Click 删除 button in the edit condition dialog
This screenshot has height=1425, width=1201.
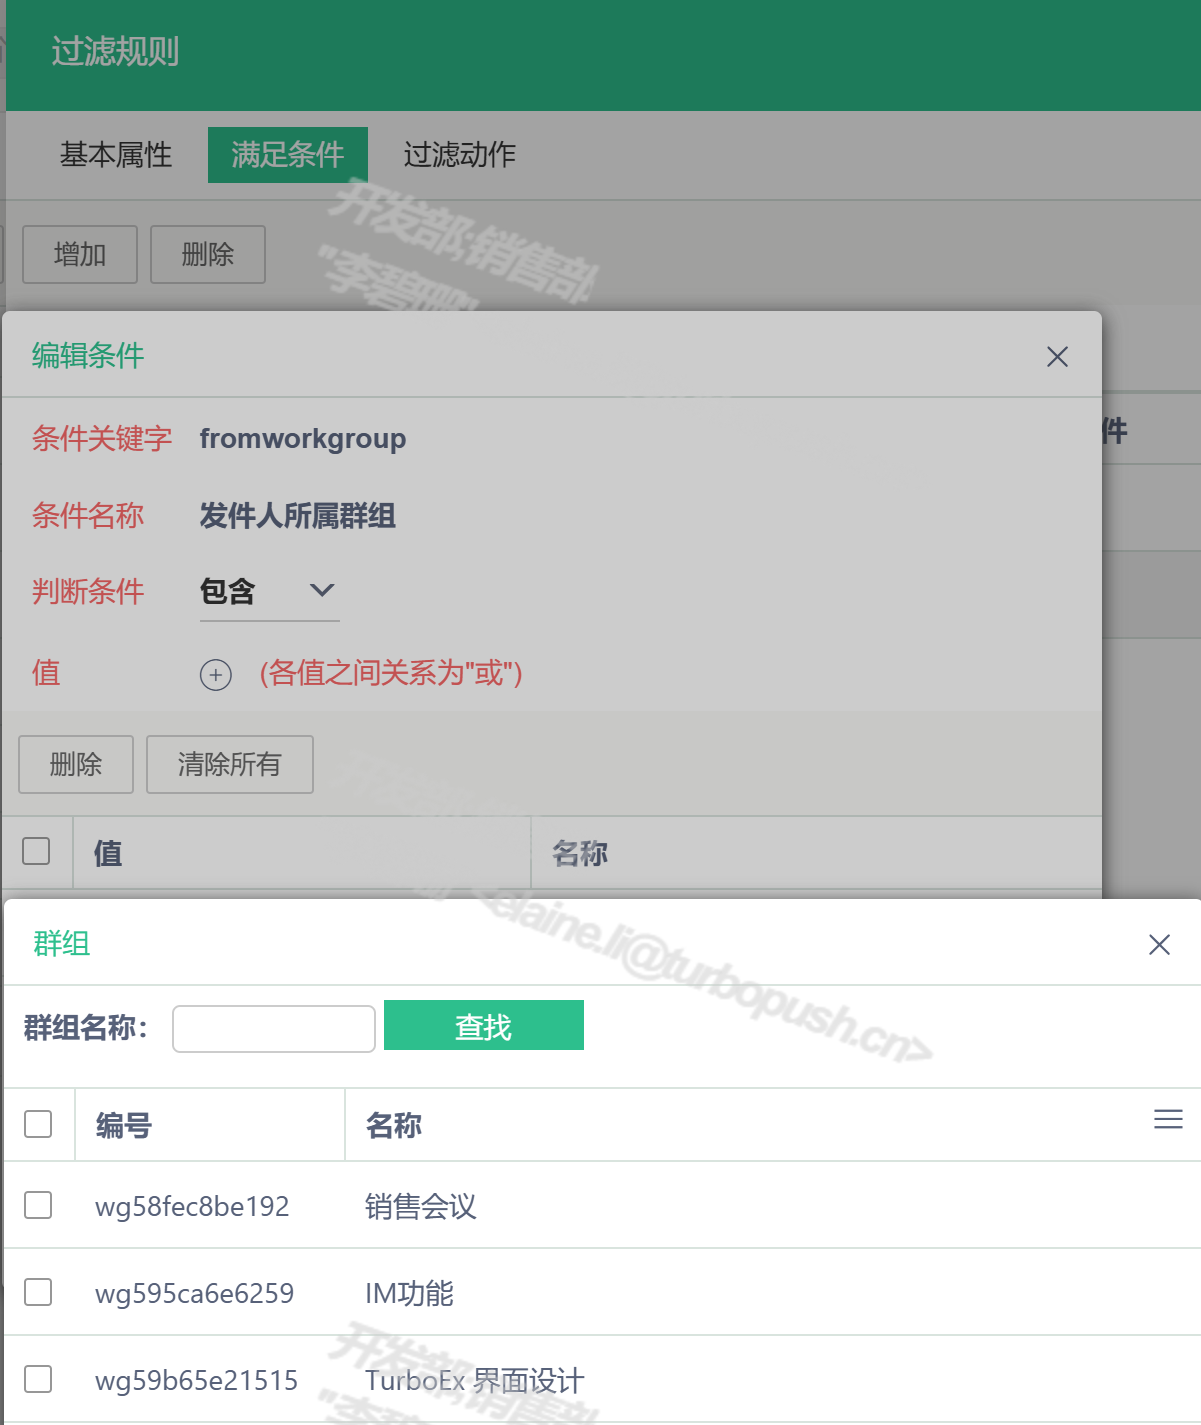click(76, 765)
